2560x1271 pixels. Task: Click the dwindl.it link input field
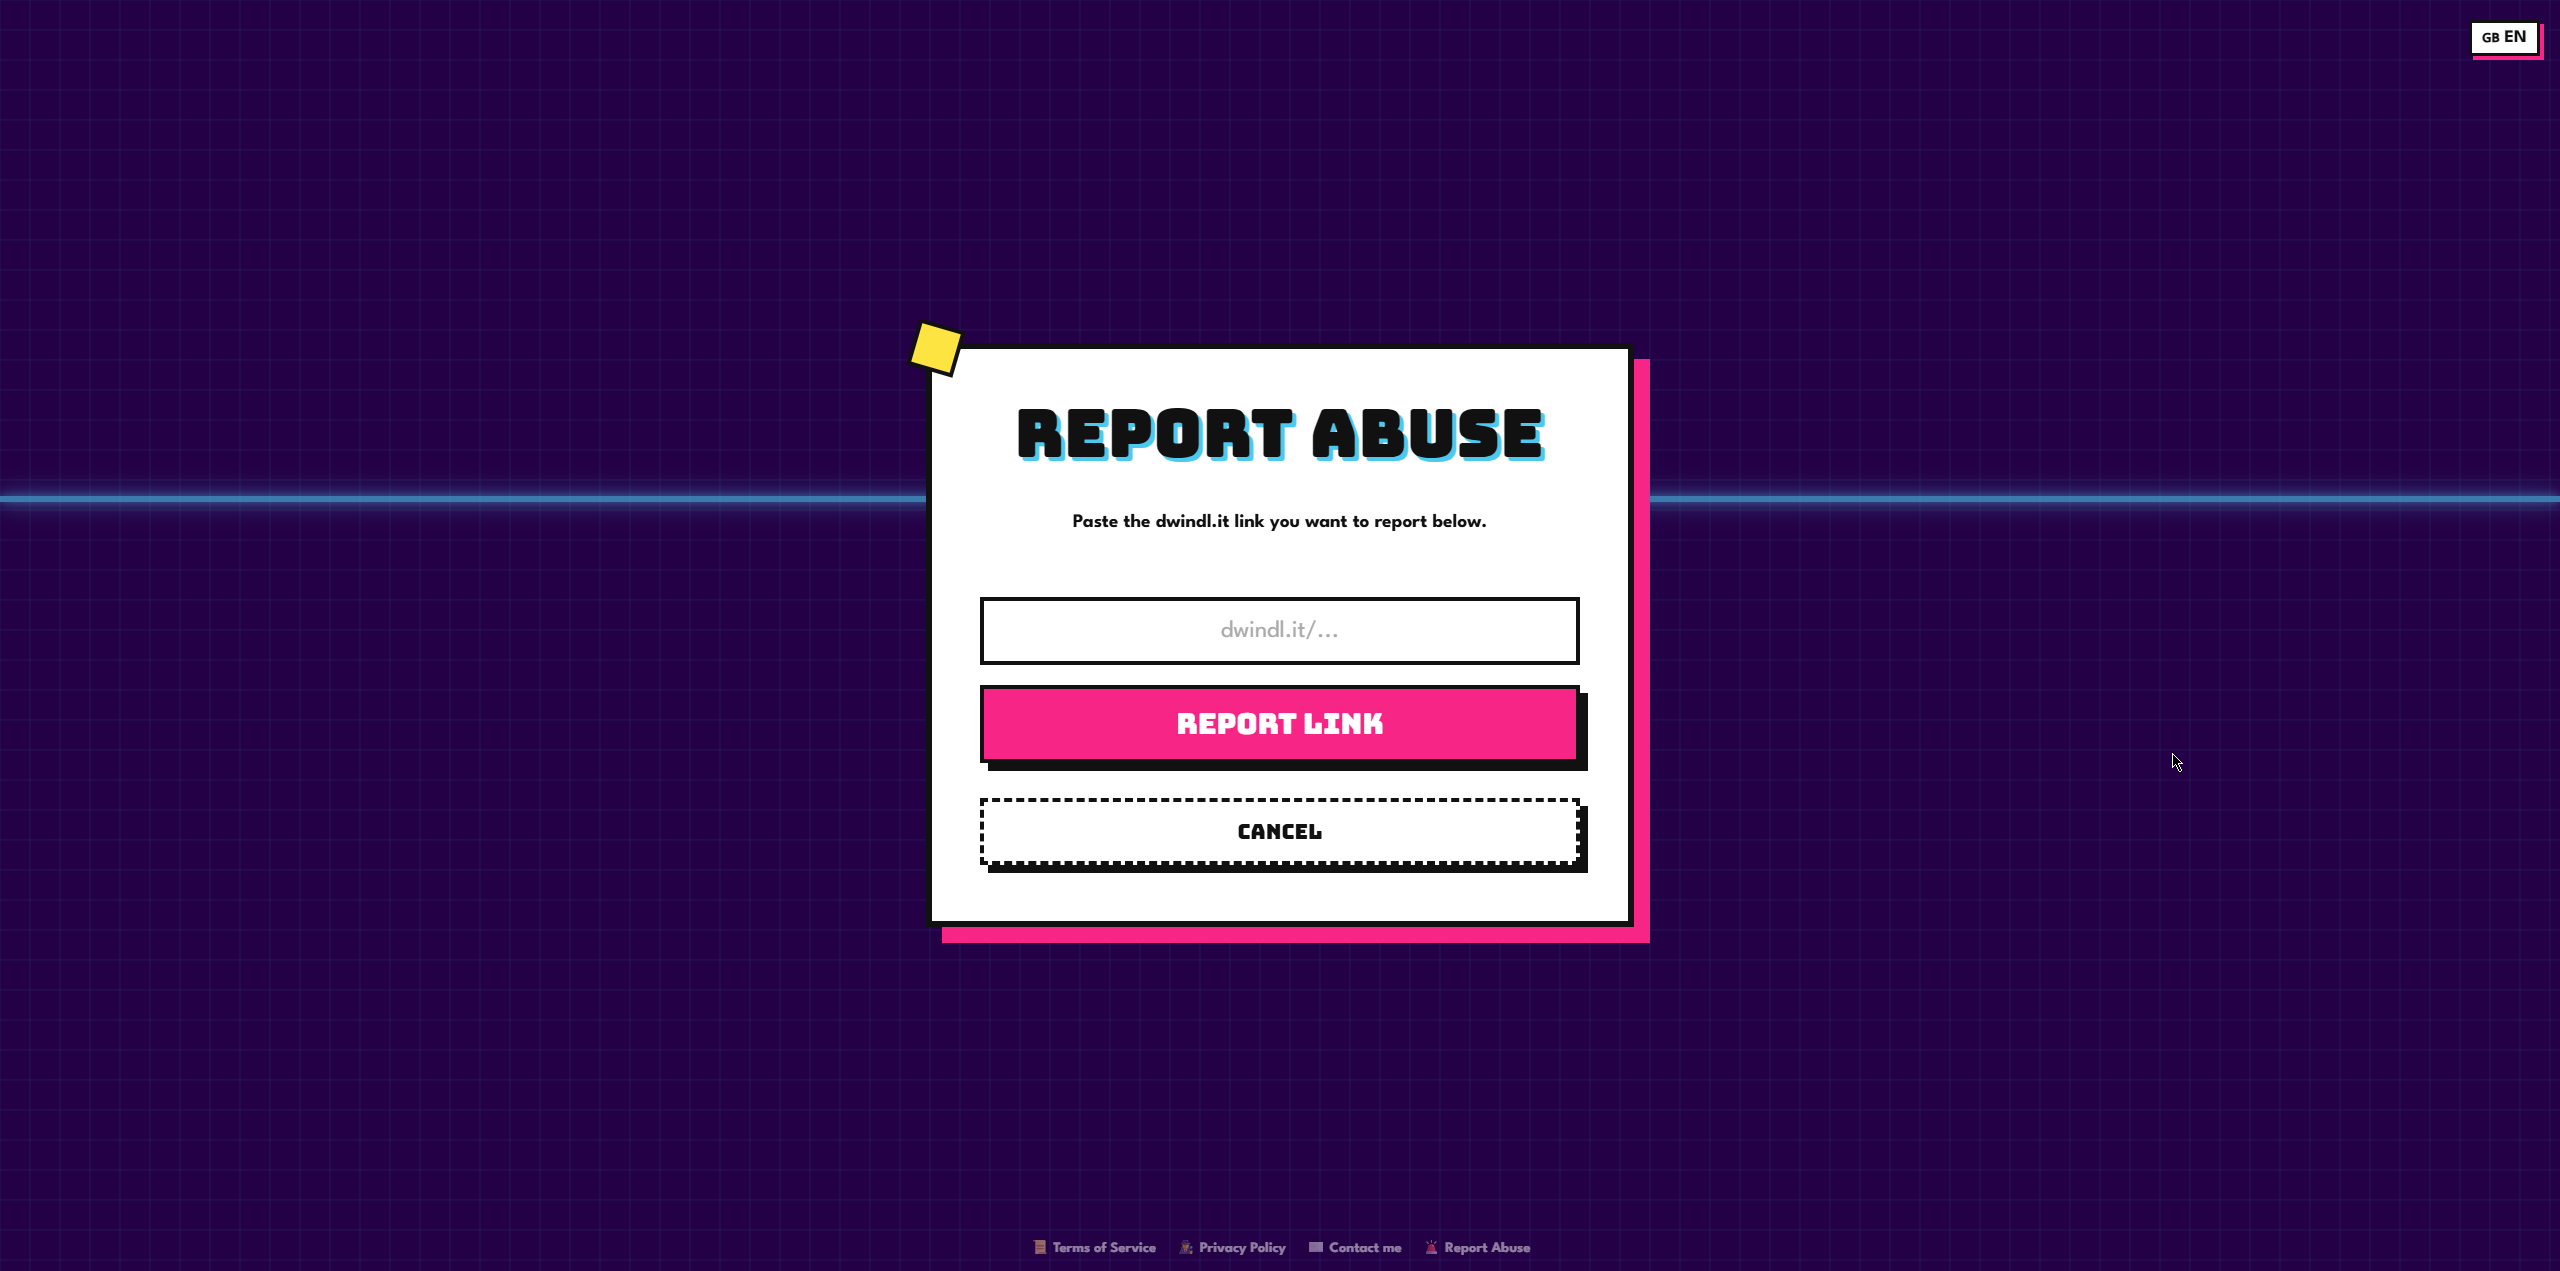(x=1279, y=630)
